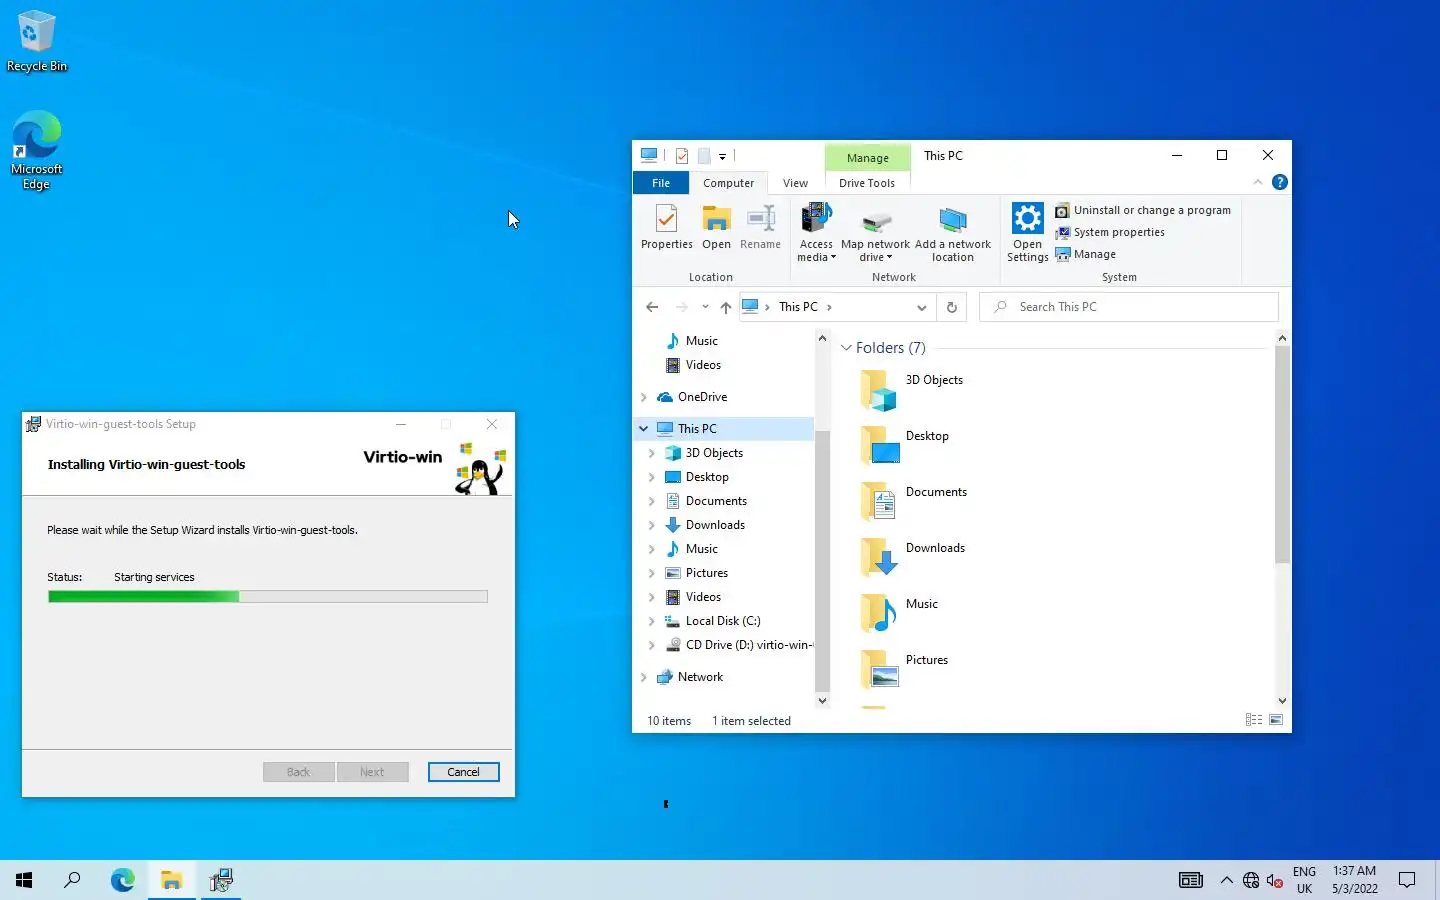Image resolution: width=1440 pixels, height=900 pixels.
Task: Open the Drive Tools tab
Action: tap(867, 183)
